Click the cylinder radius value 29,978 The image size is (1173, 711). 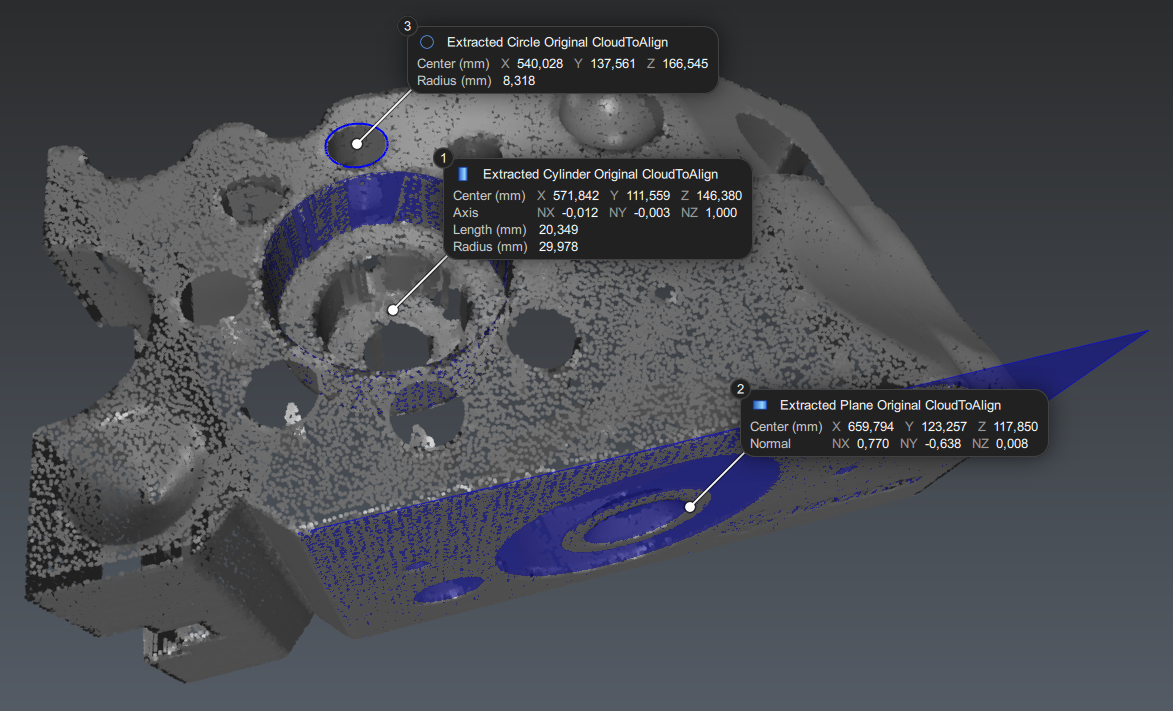pyautogui.click(x=558, y=247)
